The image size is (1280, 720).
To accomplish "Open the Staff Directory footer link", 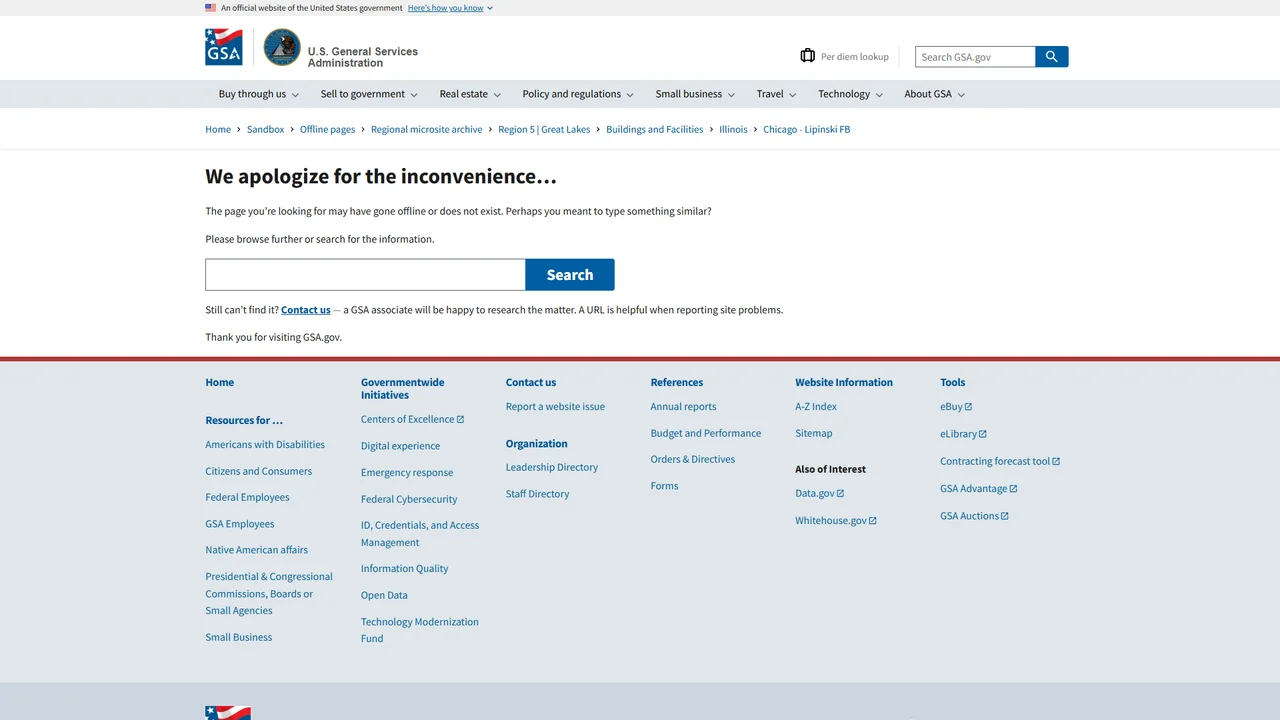I will pos(537,494).
